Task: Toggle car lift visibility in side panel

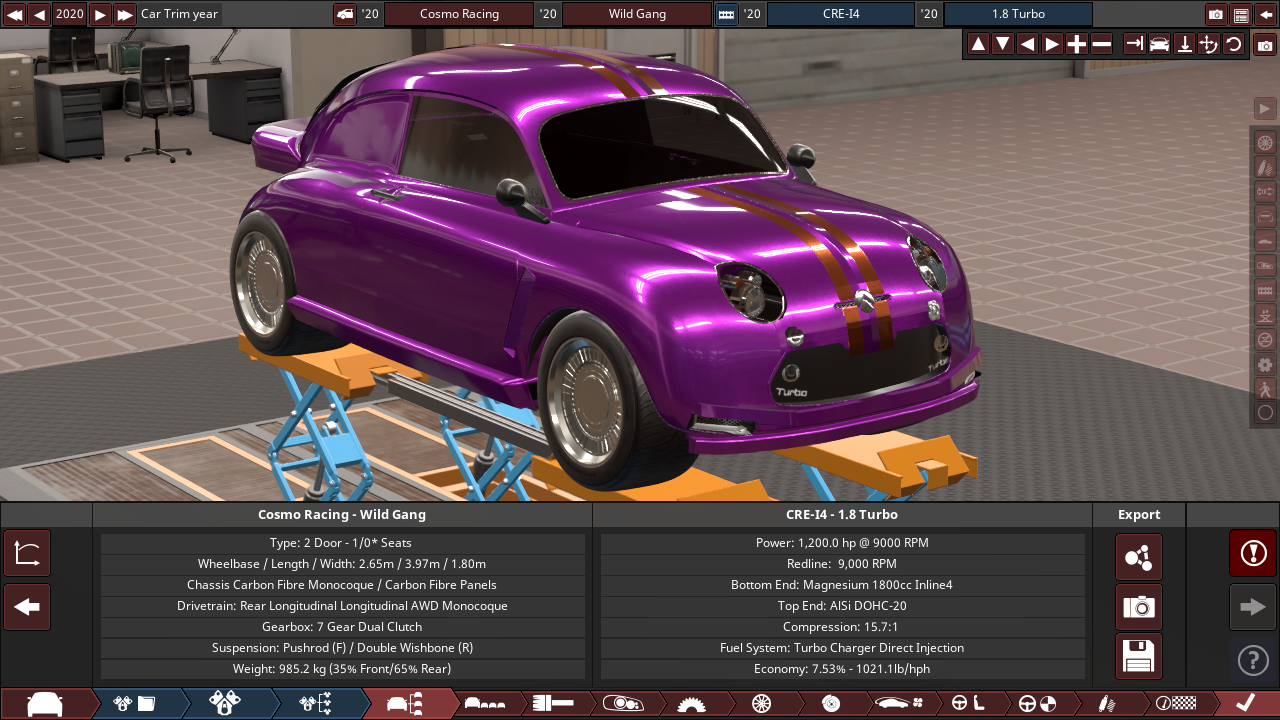Action: click(x=1265, y=314)
